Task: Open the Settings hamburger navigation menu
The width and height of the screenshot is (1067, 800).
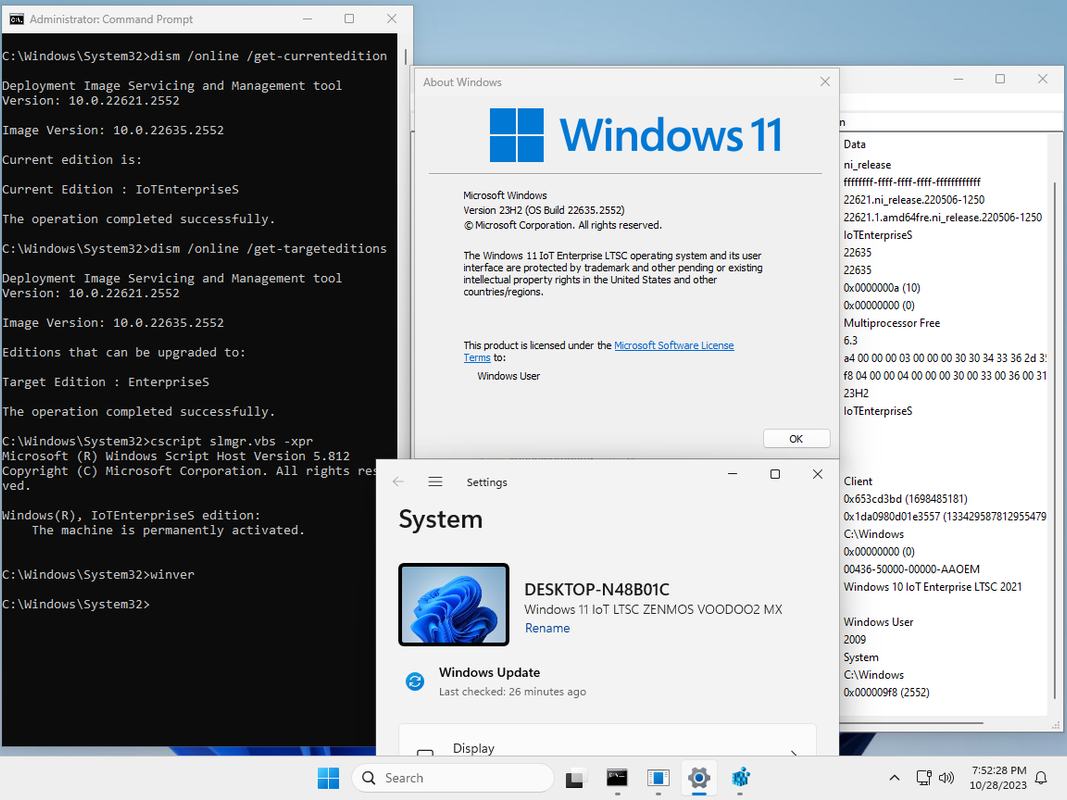Action: click(436, 482)
